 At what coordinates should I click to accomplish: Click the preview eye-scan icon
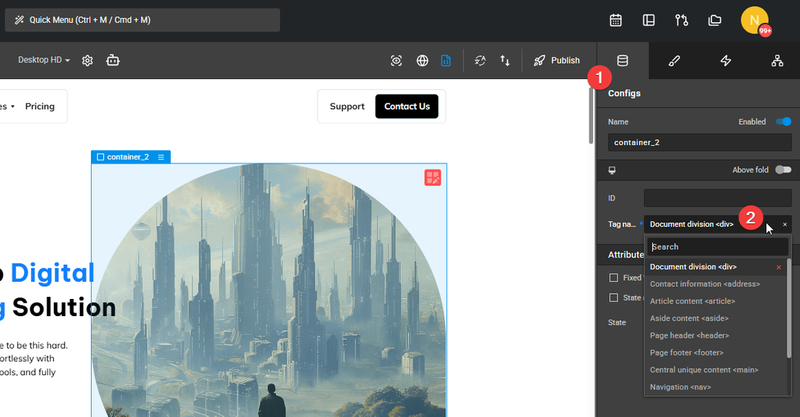(x=396, y=60)
